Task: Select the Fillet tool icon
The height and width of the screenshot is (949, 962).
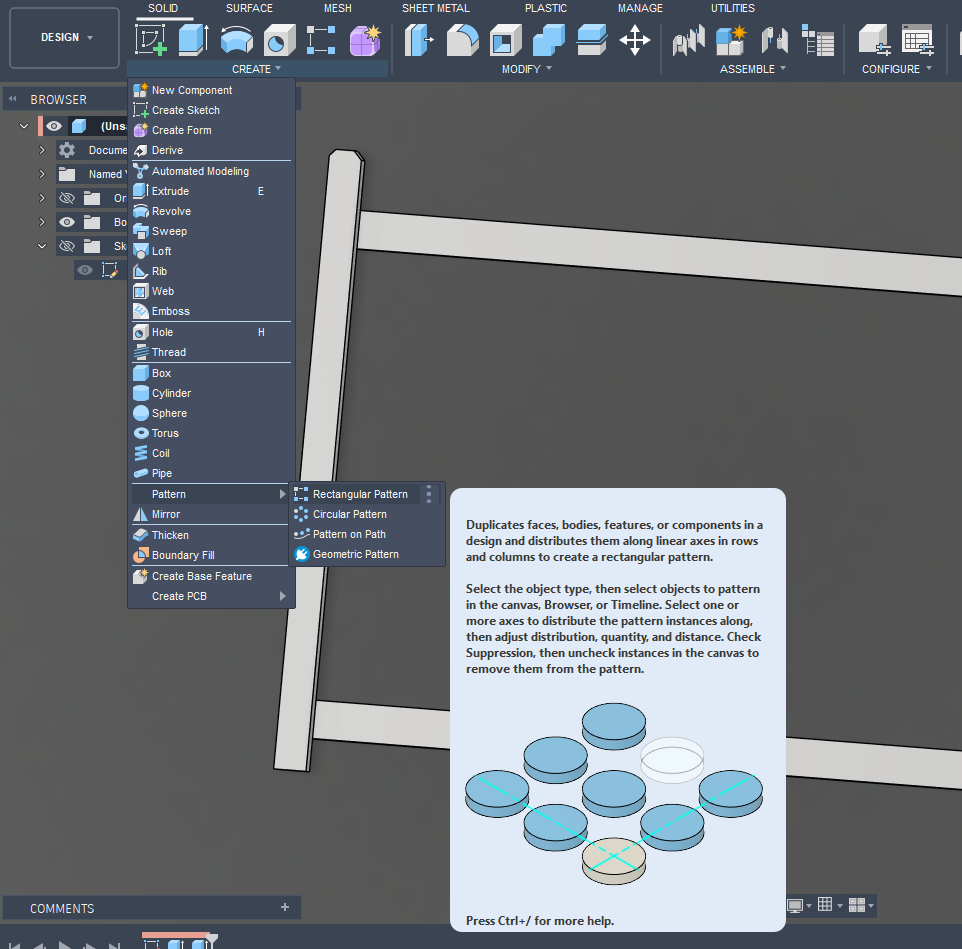Action: pyautogui.click(x=462, y=40)
